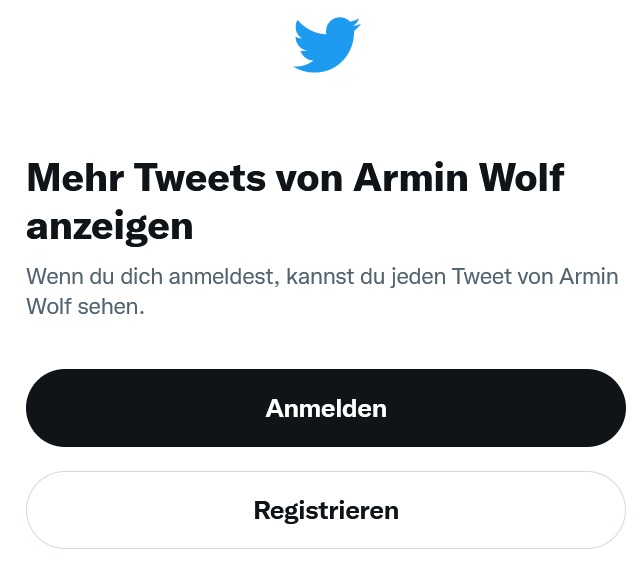Open Twitter home via the bird icon
Image resolution: width=644 pixels, height=576 pixels.
pyautogui.click(x=327, y=45)
